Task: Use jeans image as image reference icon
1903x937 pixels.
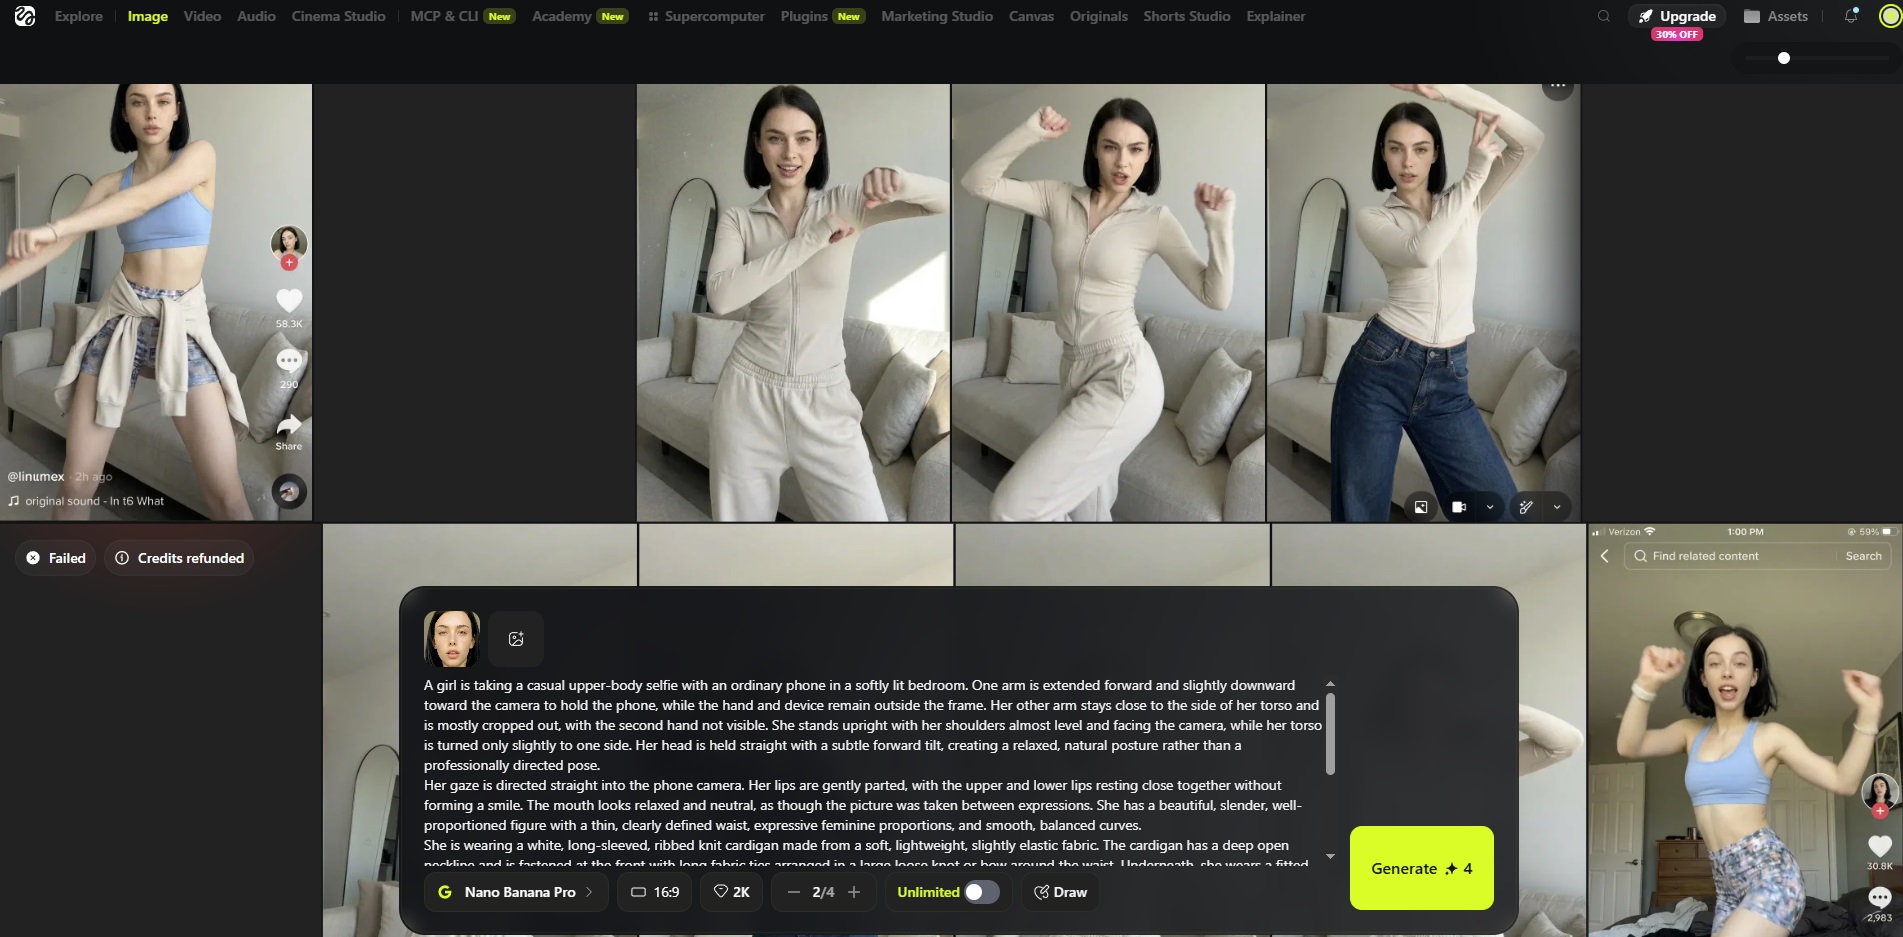Action: tap(1421, 507)
